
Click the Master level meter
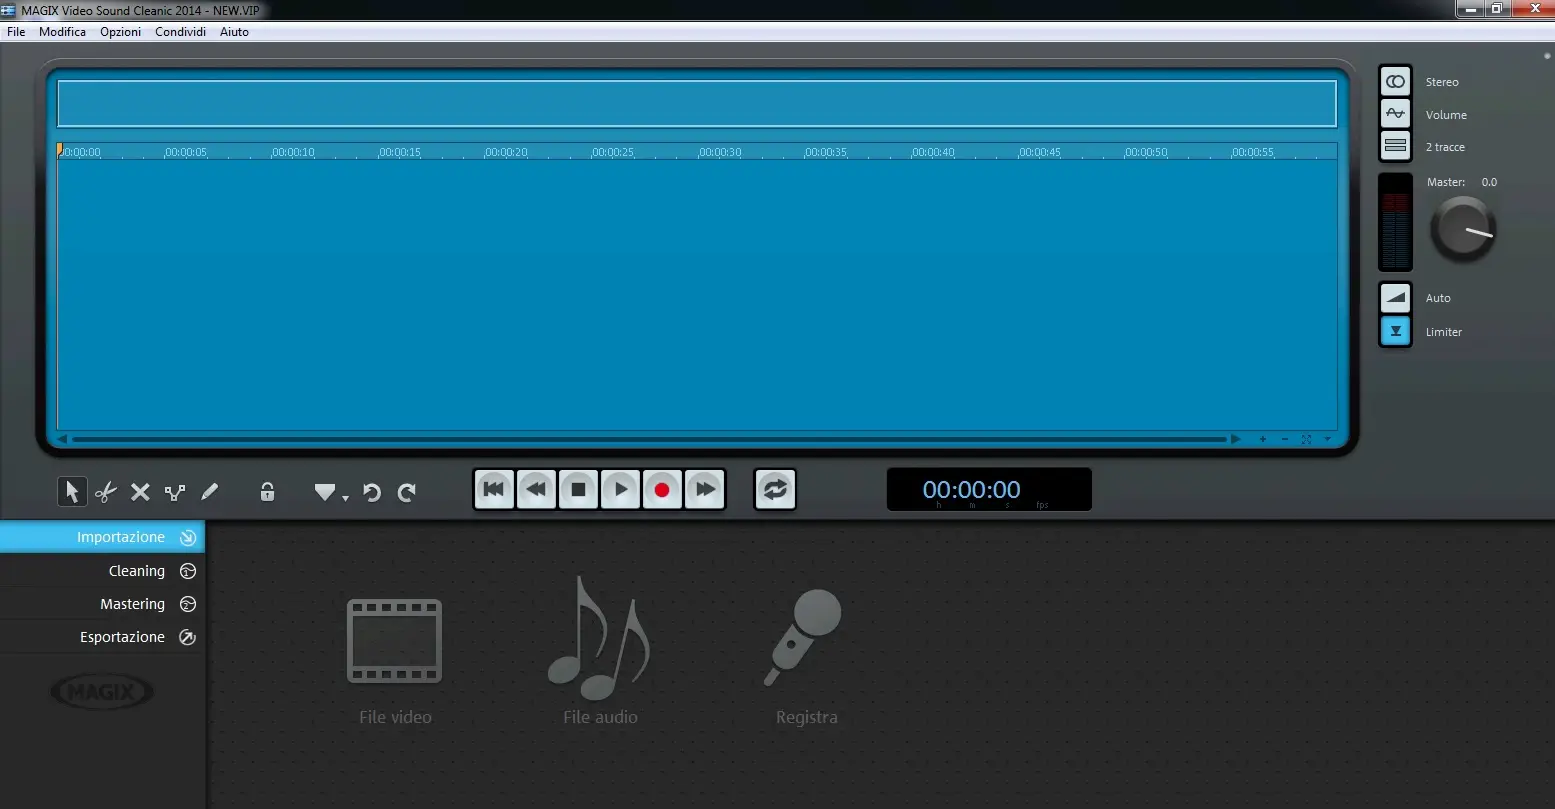[x=1395, y=222]
